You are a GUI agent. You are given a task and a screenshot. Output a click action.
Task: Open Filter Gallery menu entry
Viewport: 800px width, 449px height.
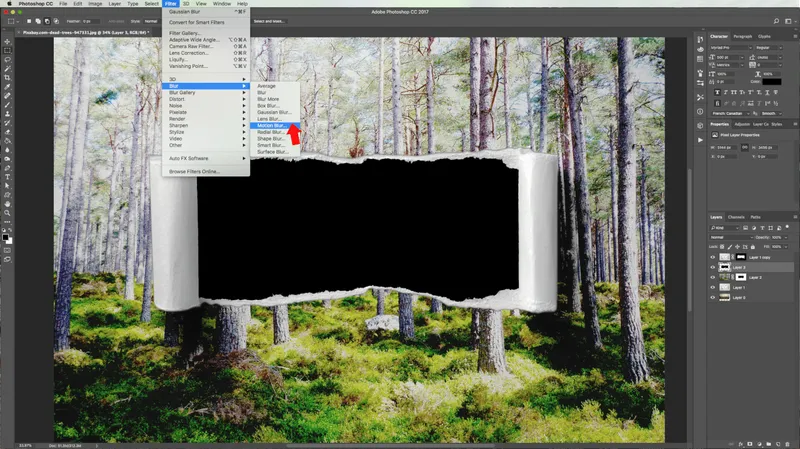[206, 33]
